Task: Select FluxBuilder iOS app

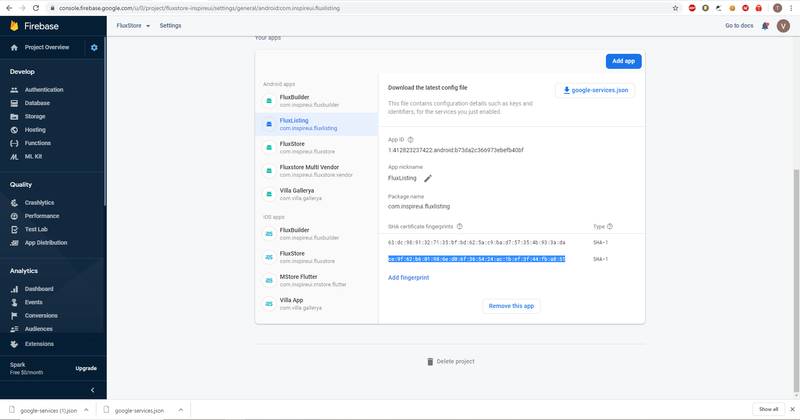Action: point(316,234)
